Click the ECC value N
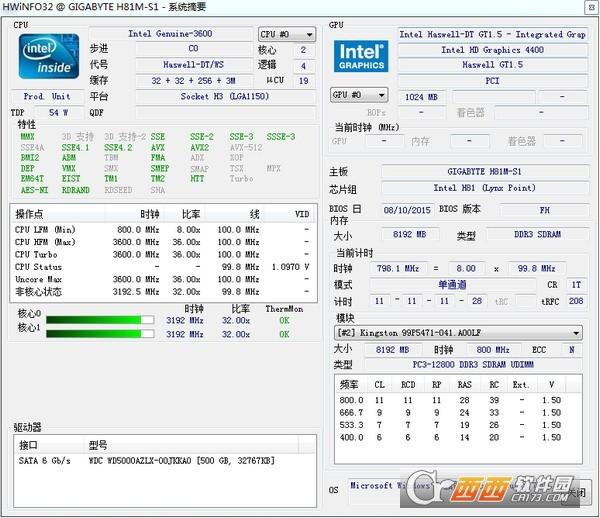This screenshot has height=518, width=600. pyautogui.click(x=572, y=349)
